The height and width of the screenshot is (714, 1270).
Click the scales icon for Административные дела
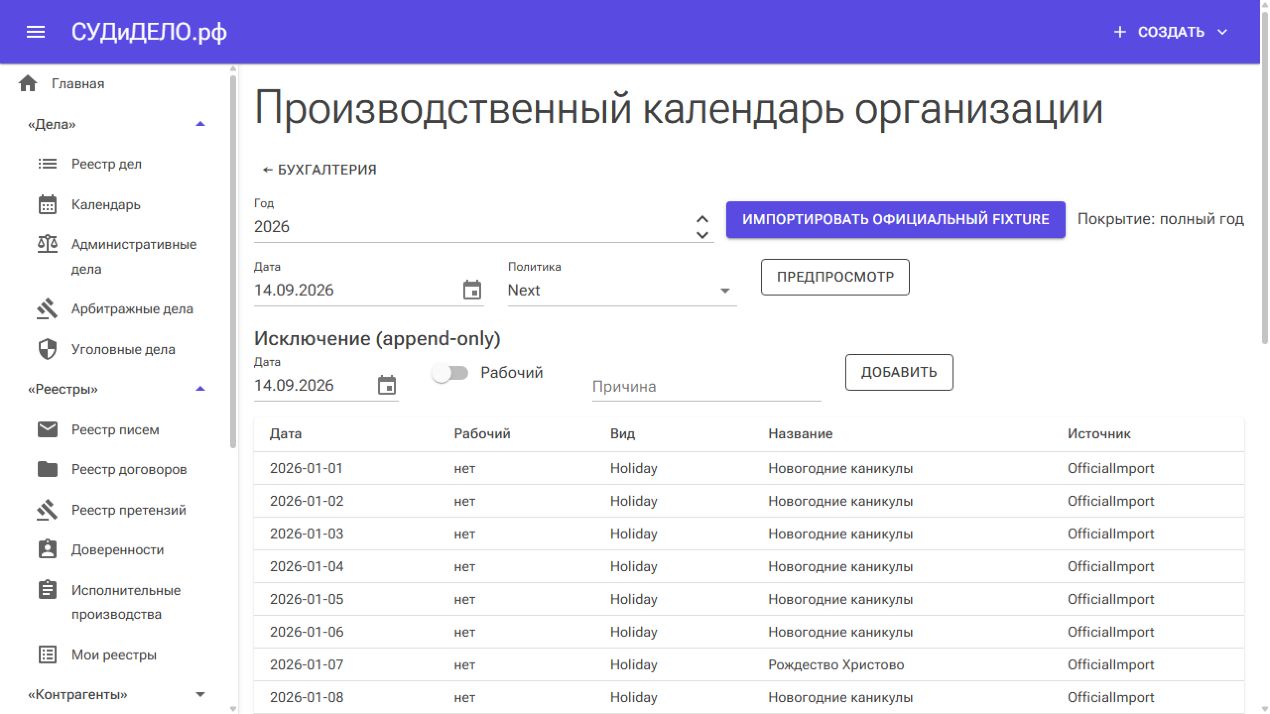(x=47, y=244)
